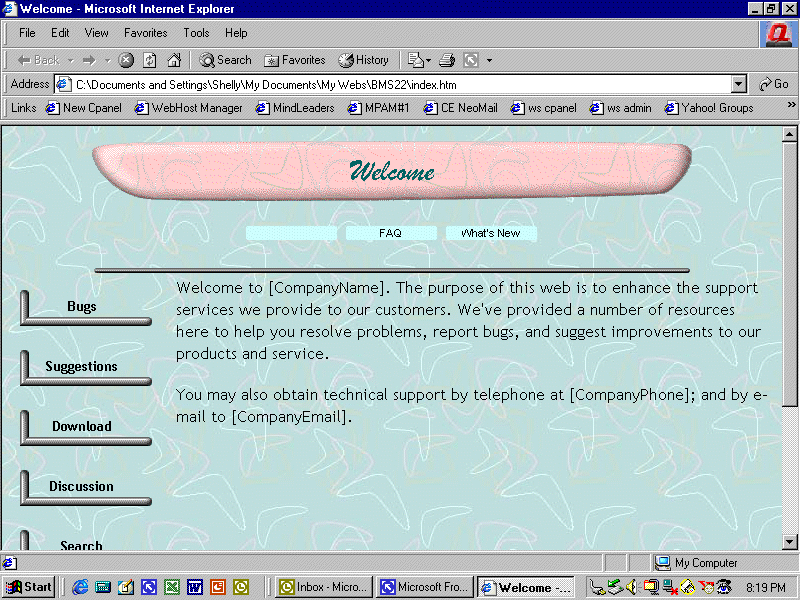Switch to Inbox - Microsoft taskbar window
Screen dimensions: 800x600
[x=323, y=587]
